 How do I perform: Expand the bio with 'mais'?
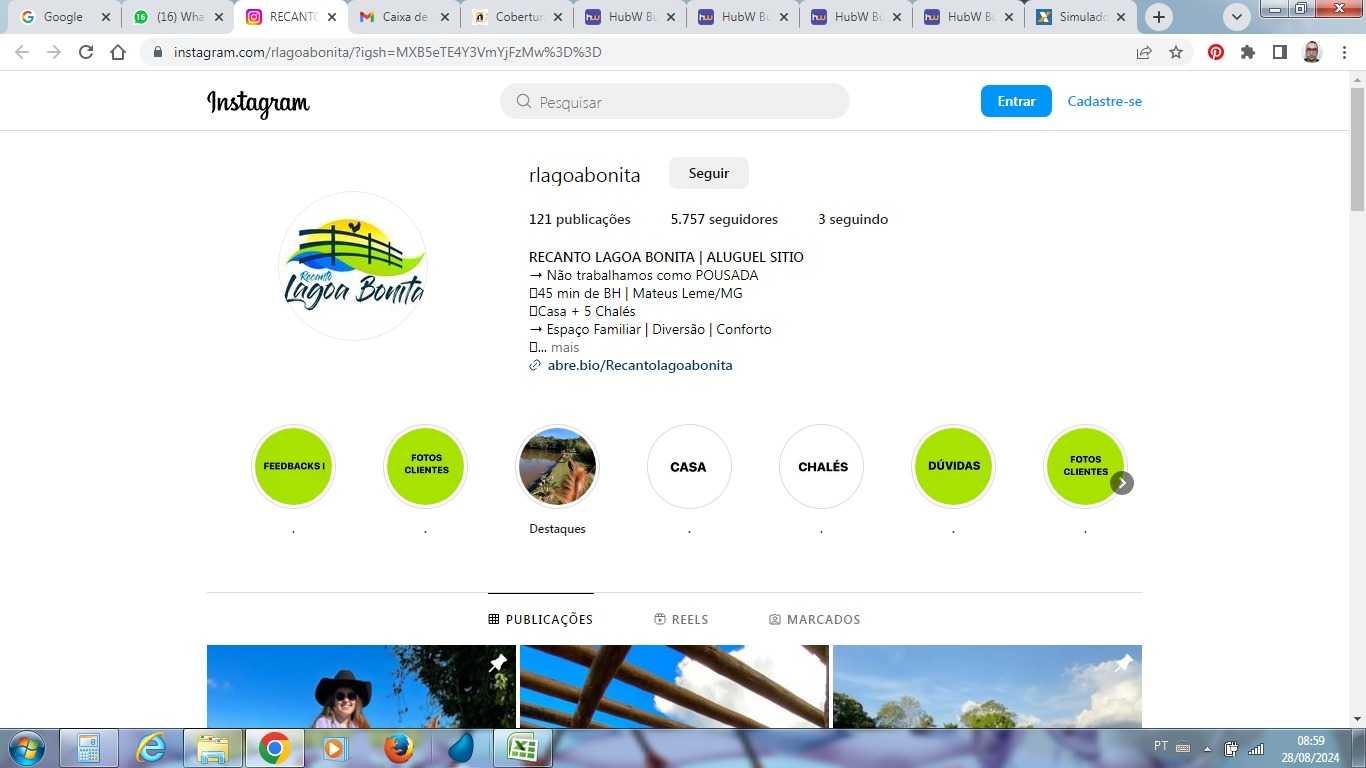point(565,347)
